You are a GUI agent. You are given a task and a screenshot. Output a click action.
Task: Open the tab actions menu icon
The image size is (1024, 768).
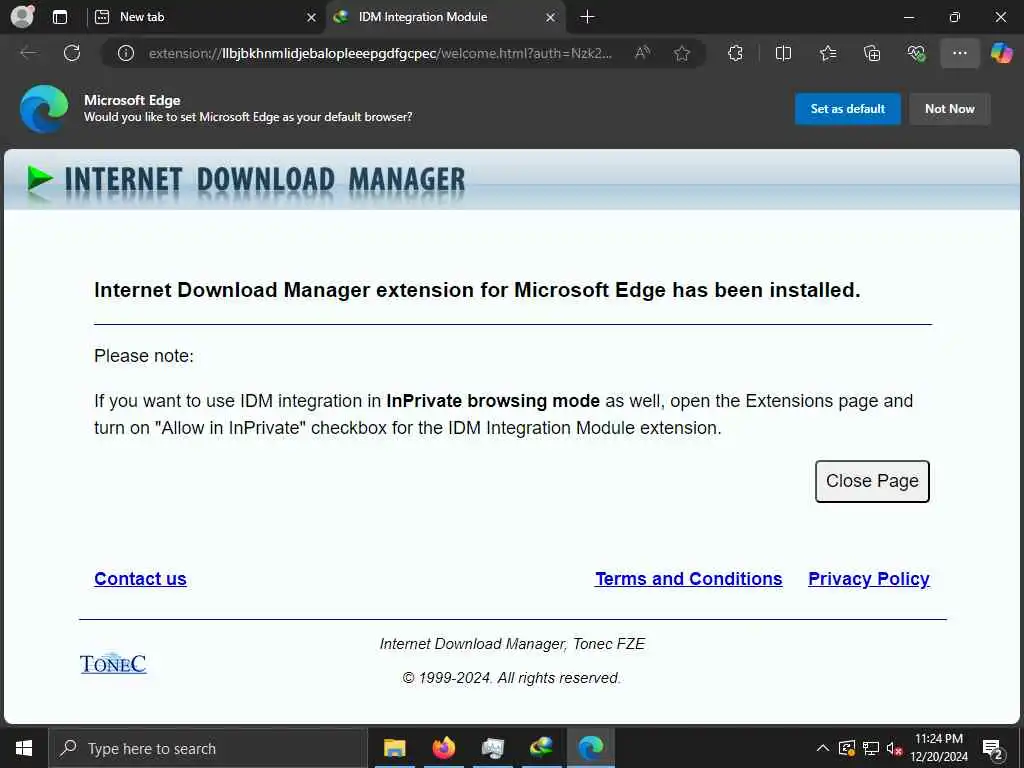[x=60, y=17]
